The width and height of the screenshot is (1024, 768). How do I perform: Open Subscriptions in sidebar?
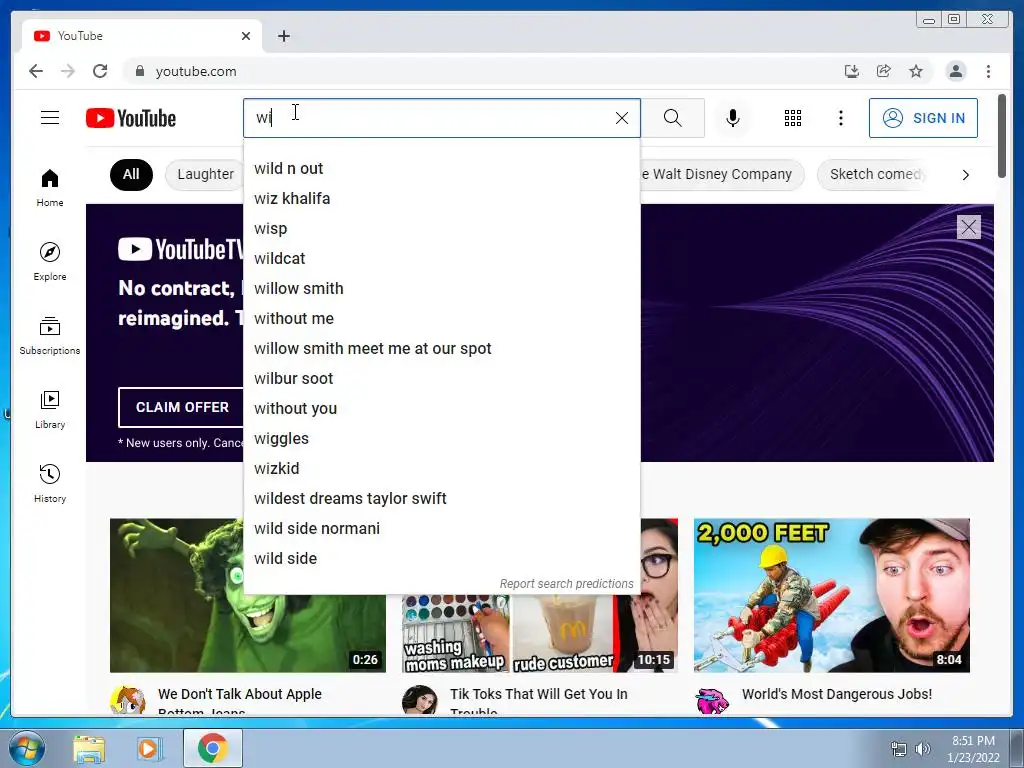50,336
